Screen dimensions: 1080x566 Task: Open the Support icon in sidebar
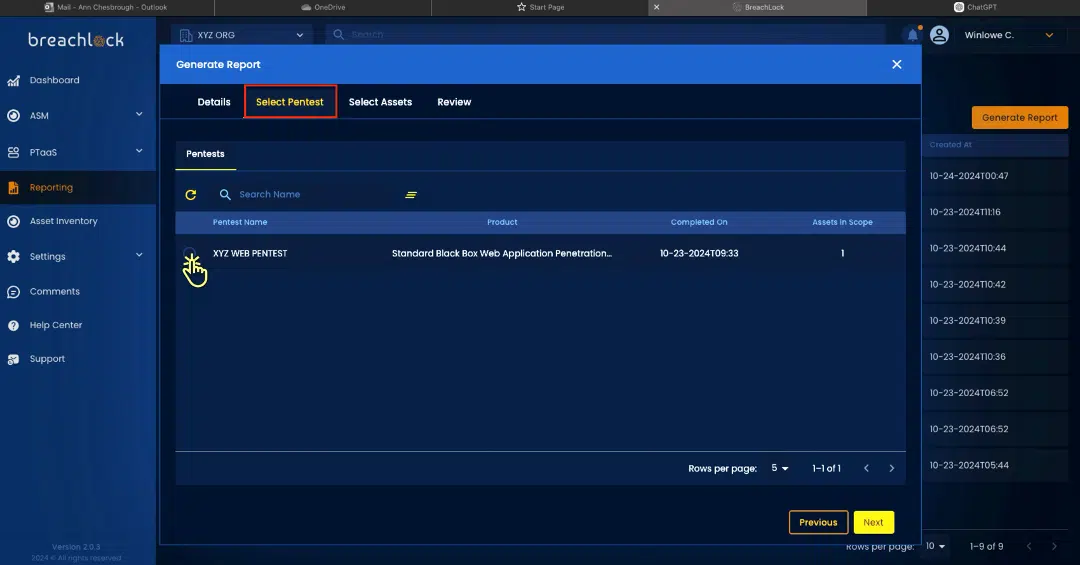click(x=13, y=359)
